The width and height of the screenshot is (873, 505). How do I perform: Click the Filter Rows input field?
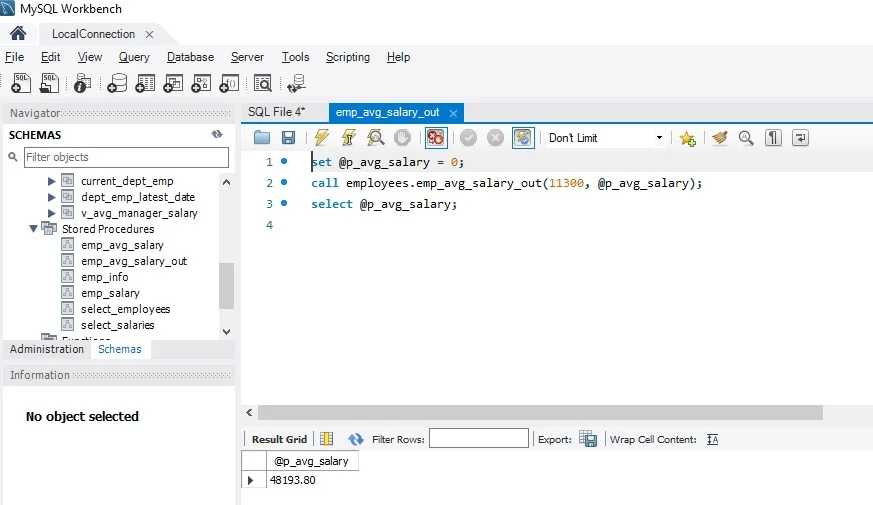point(478,439)
